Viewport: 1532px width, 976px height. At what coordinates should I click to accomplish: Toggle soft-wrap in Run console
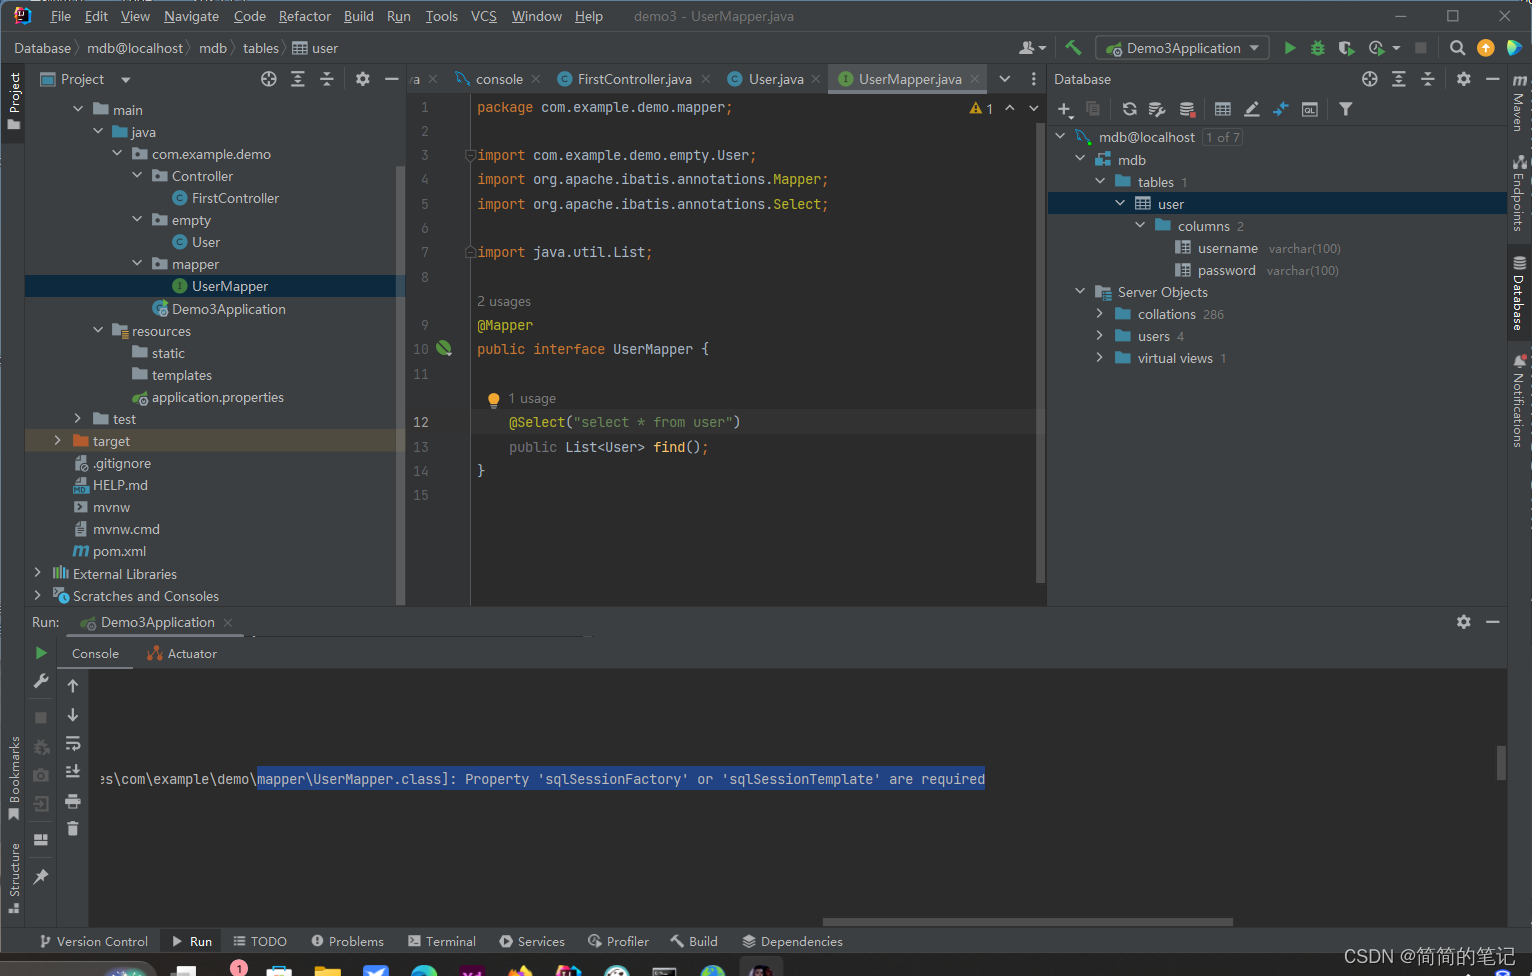pos(73,744)
